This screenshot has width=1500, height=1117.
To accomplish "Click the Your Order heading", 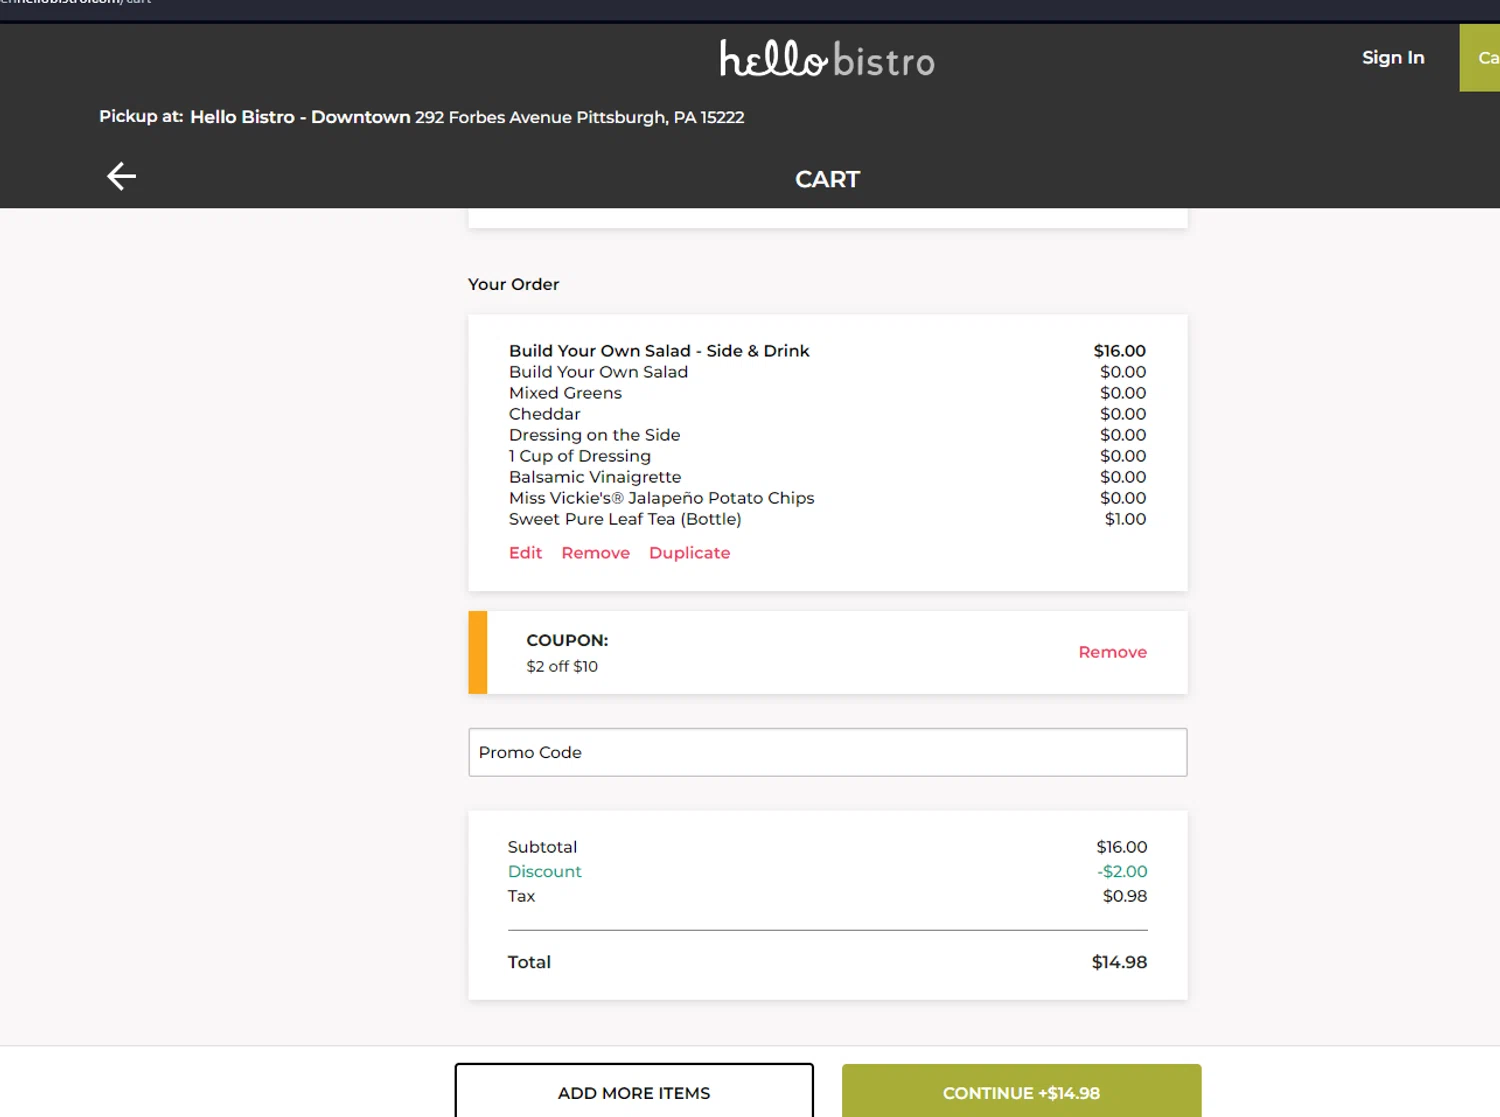I will click(x=513, y=284).
